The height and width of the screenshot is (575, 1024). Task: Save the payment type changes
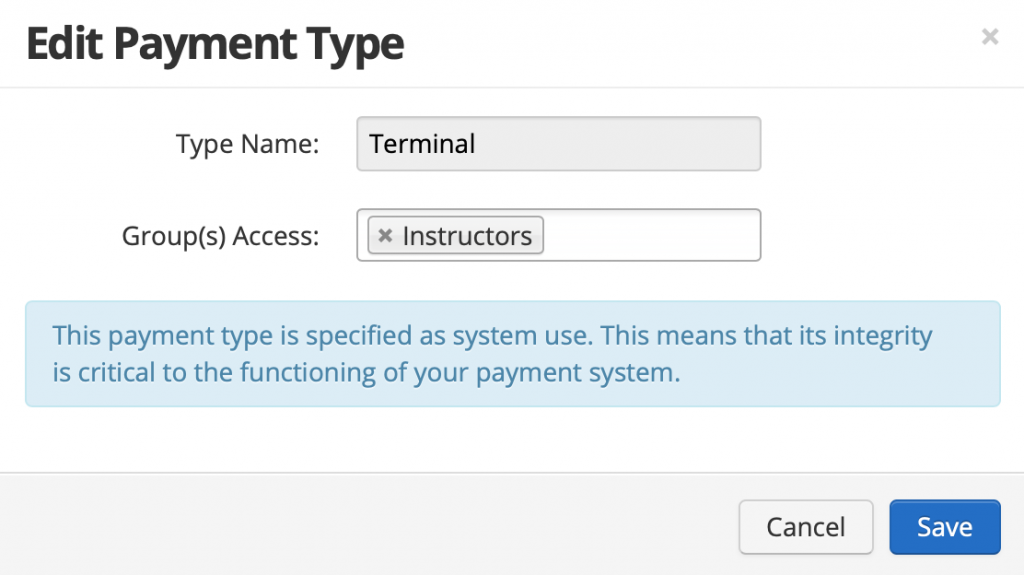click(x=944, y=527)
